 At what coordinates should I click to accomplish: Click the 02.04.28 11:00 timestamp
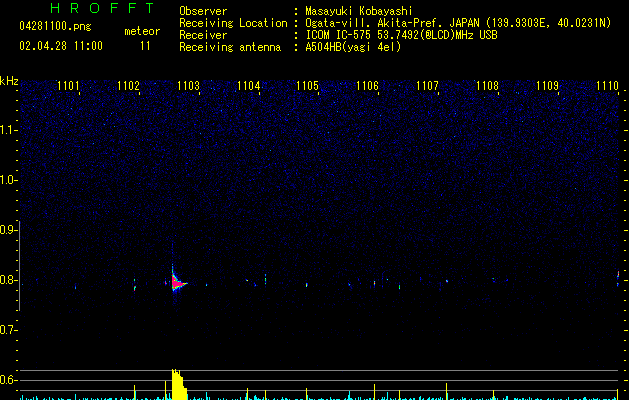pyautogui.click(x=61, y=46)
